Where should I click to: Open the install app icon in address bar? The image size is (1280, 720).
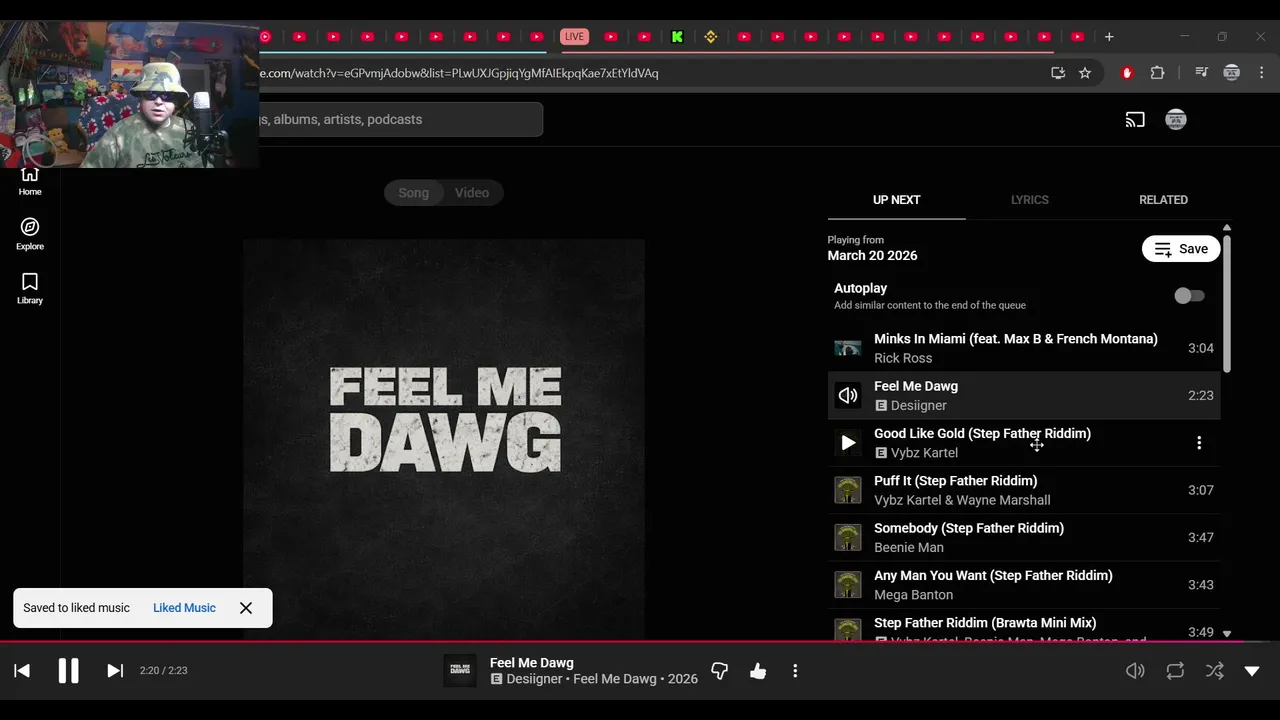[x=1058, y=73]
